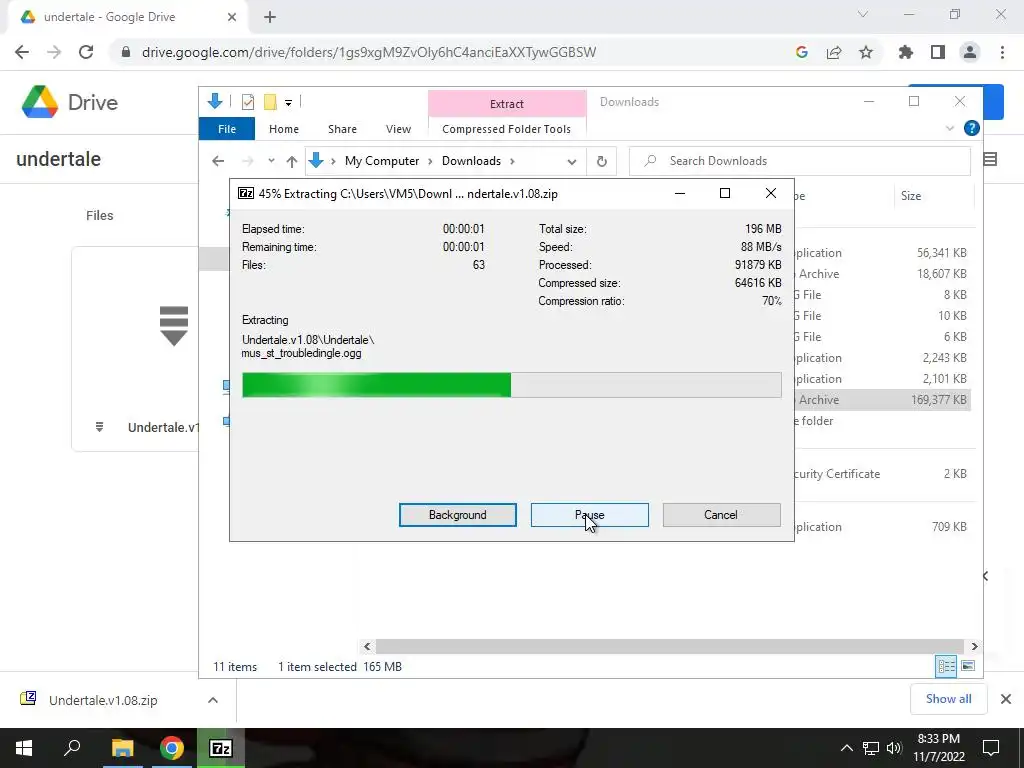The width and height of the screenshot is (1024, 768).
Task: Switch to Details view layout icon
Action: (x=946, y=666)
